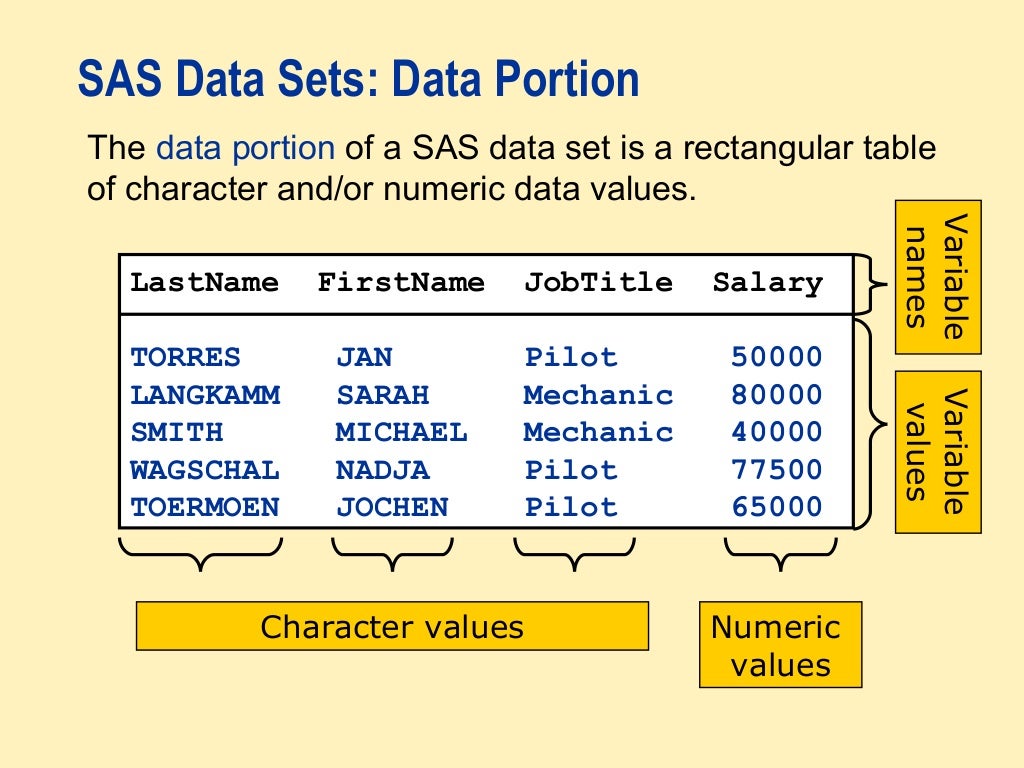Select the Salary column header

[x=767, y=283]
